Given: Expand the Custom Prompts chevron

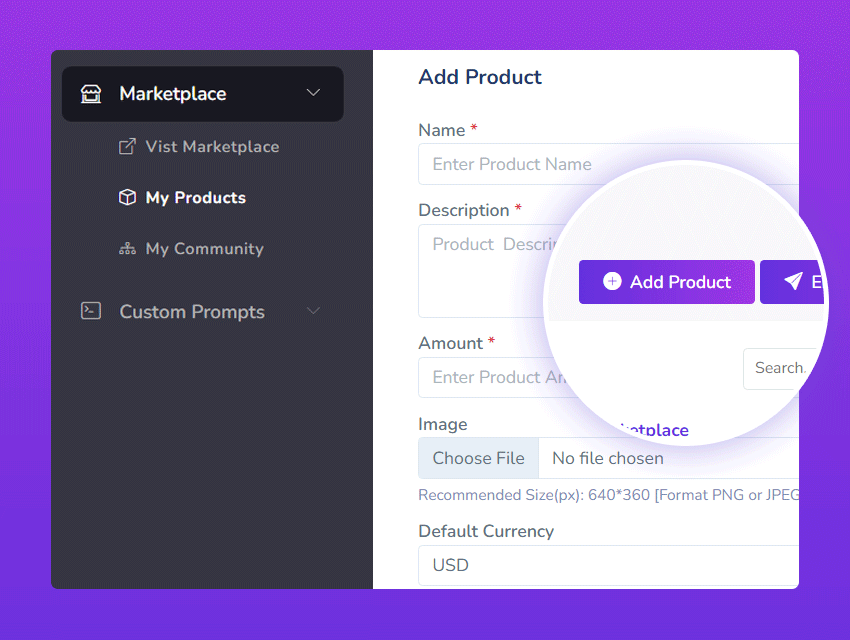Looking at the screenshot, I should click(x=313, y=311).
